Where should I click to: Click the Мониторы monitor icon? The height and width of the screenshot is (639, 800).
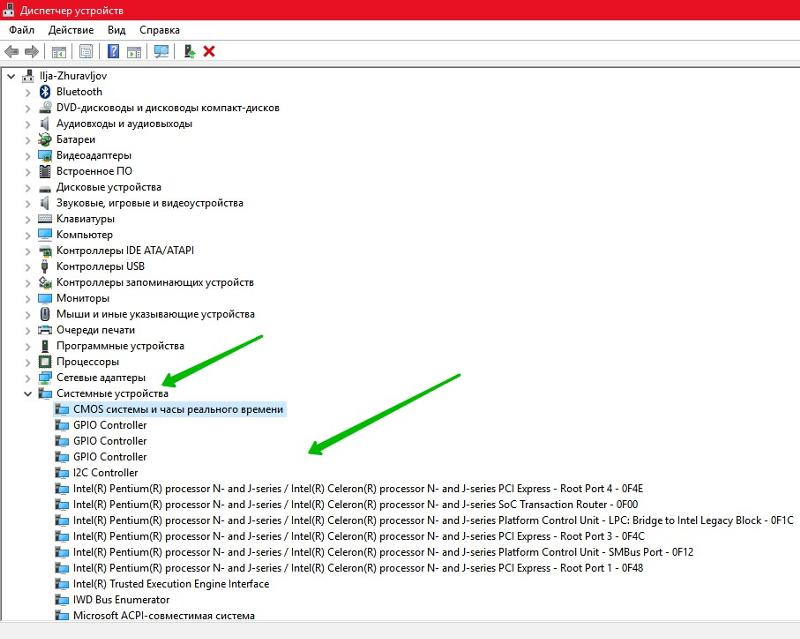tap(45, 298)
